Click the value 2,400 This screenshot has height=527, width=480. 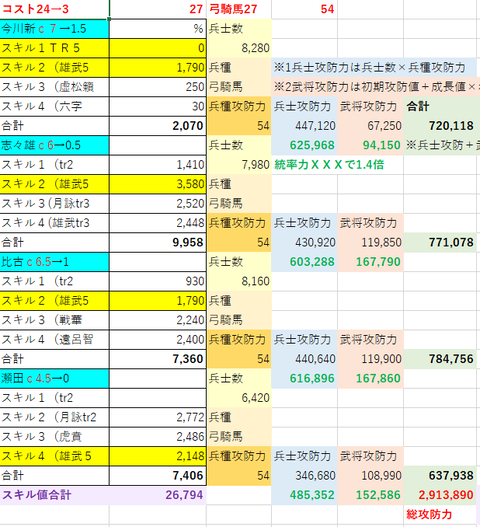[x=158, y=340]
